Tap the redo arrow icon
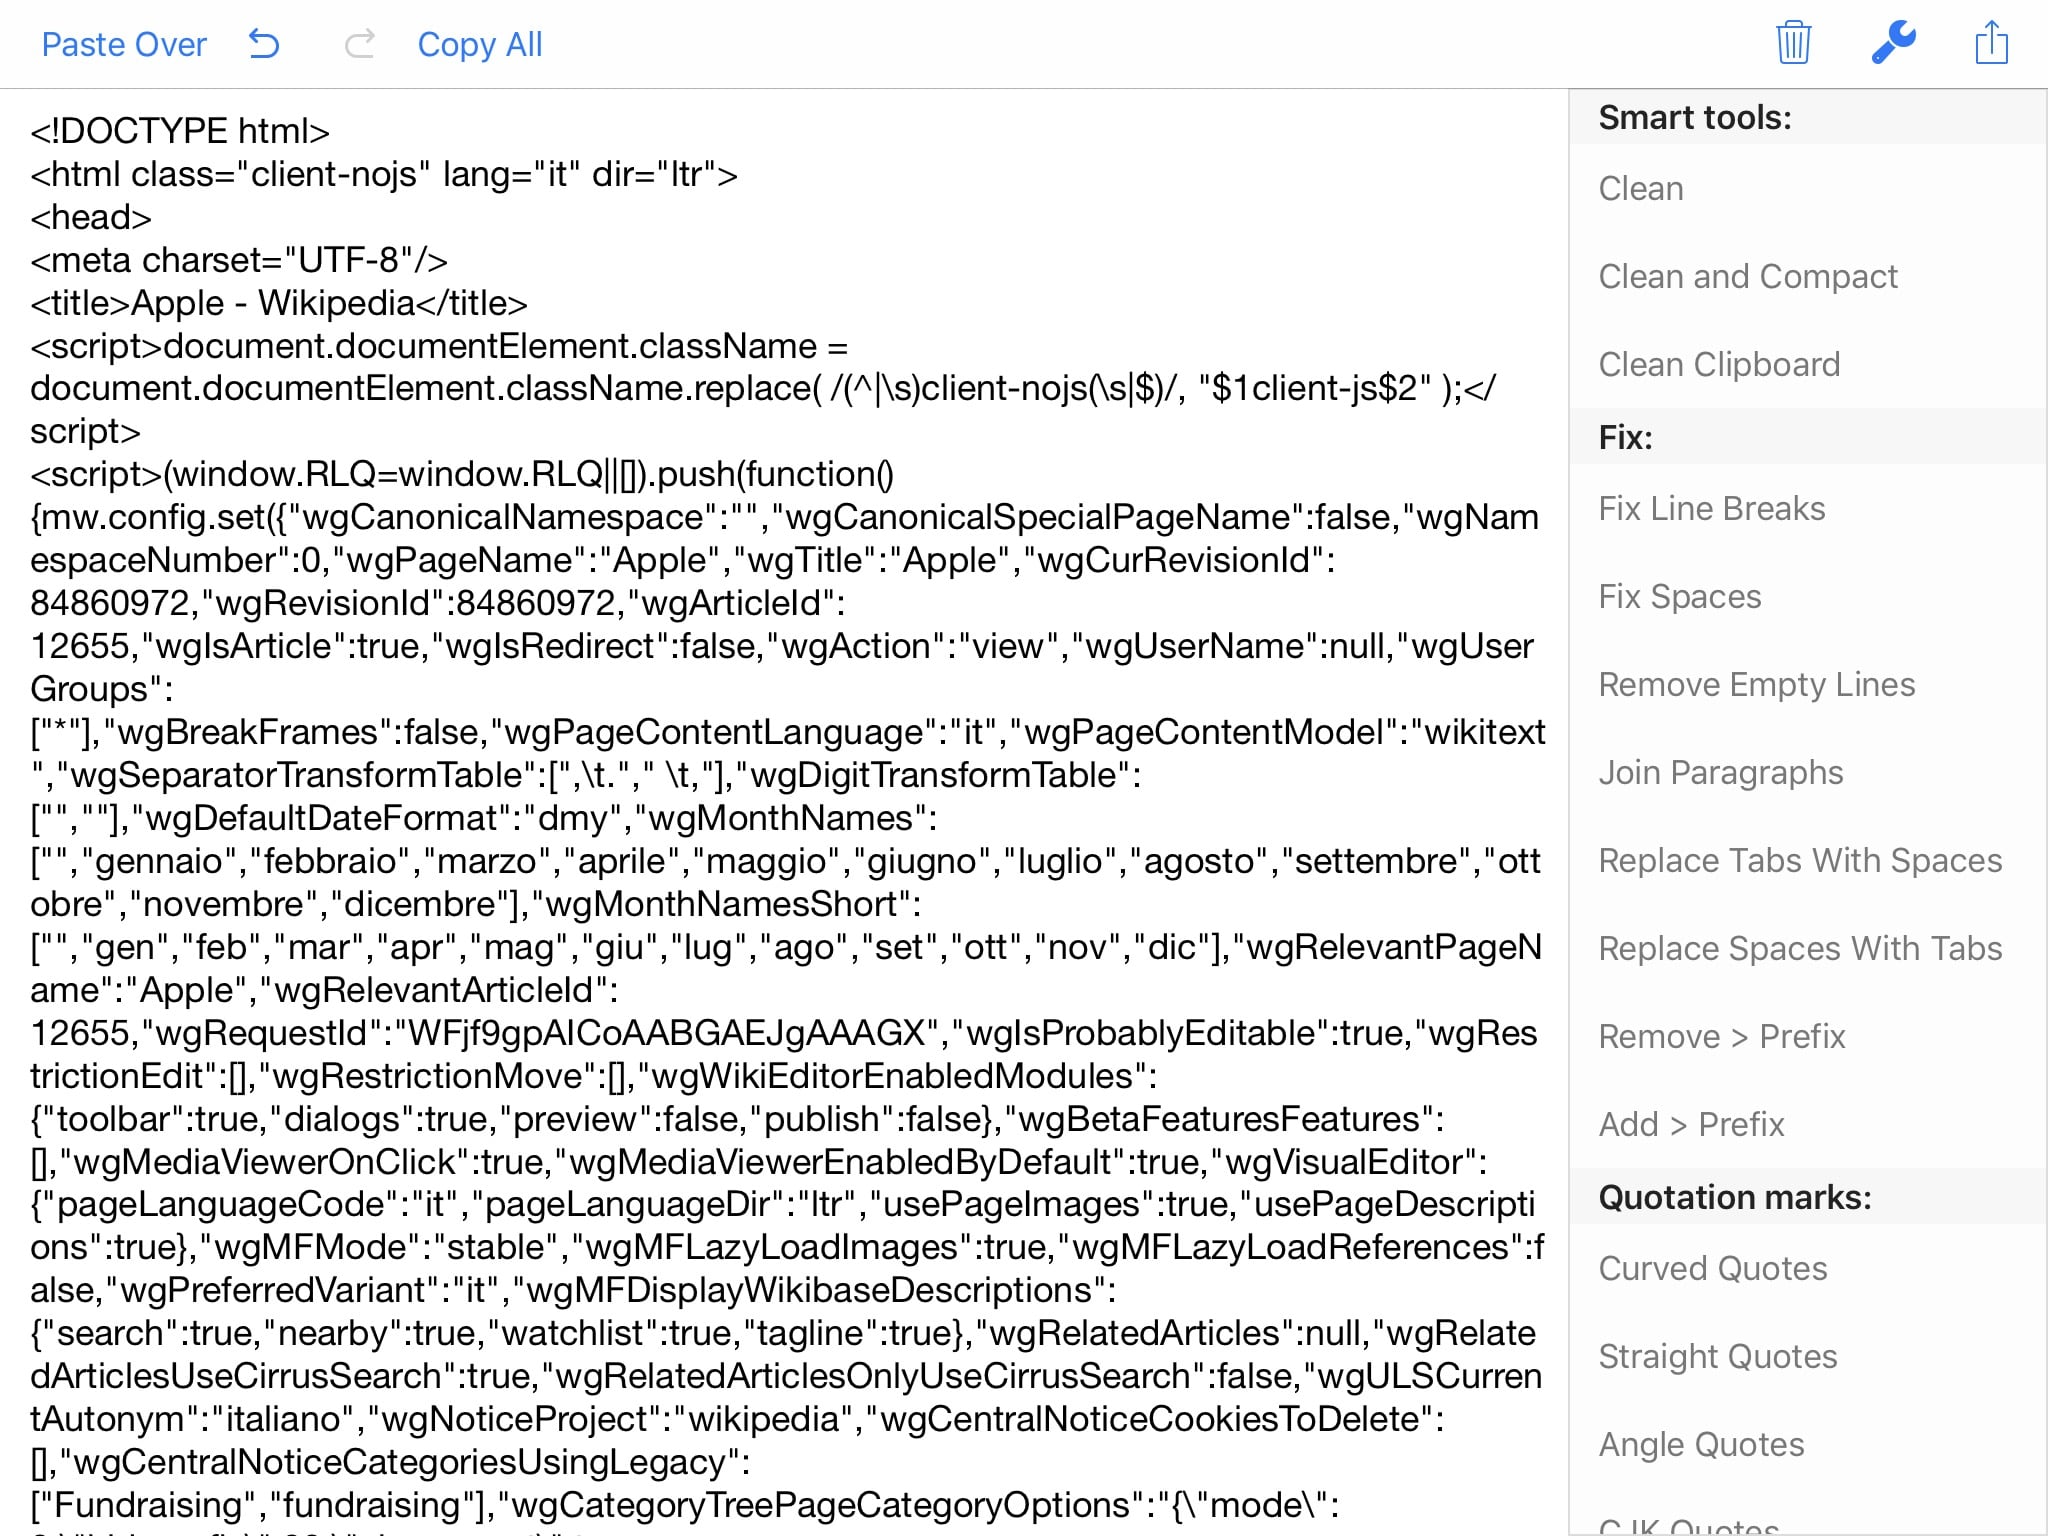The height and width of the screenshot is (1536, 2048). (x=360, y=44)
